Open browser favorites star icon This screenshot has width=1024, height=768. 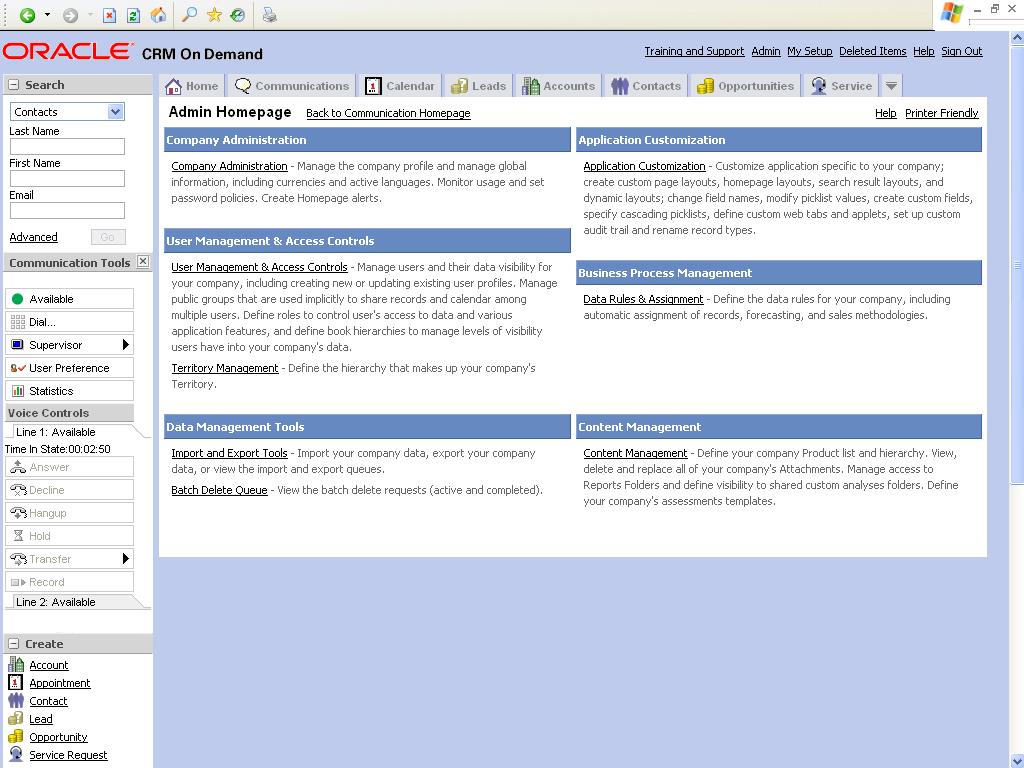(x=214, y=15)
